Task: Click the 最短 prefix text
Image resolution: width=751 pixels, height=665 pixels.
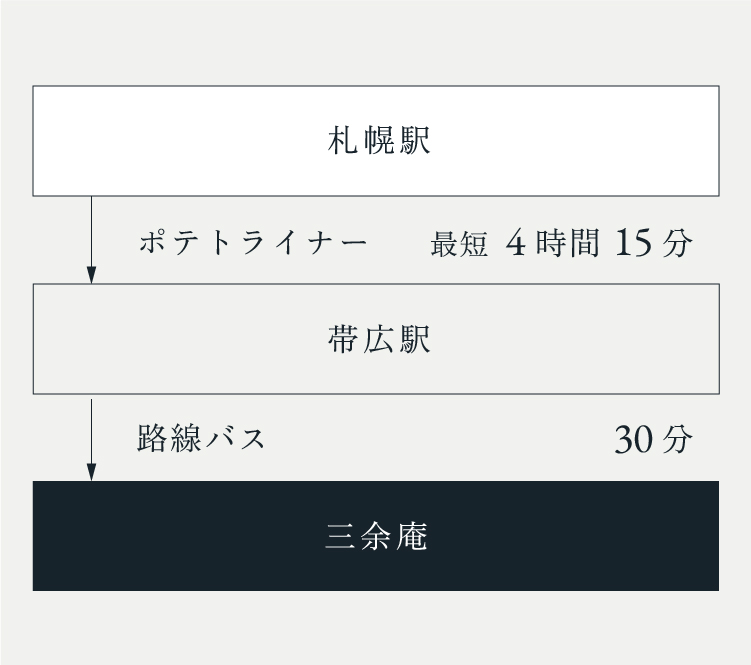Action: [459, 244]
